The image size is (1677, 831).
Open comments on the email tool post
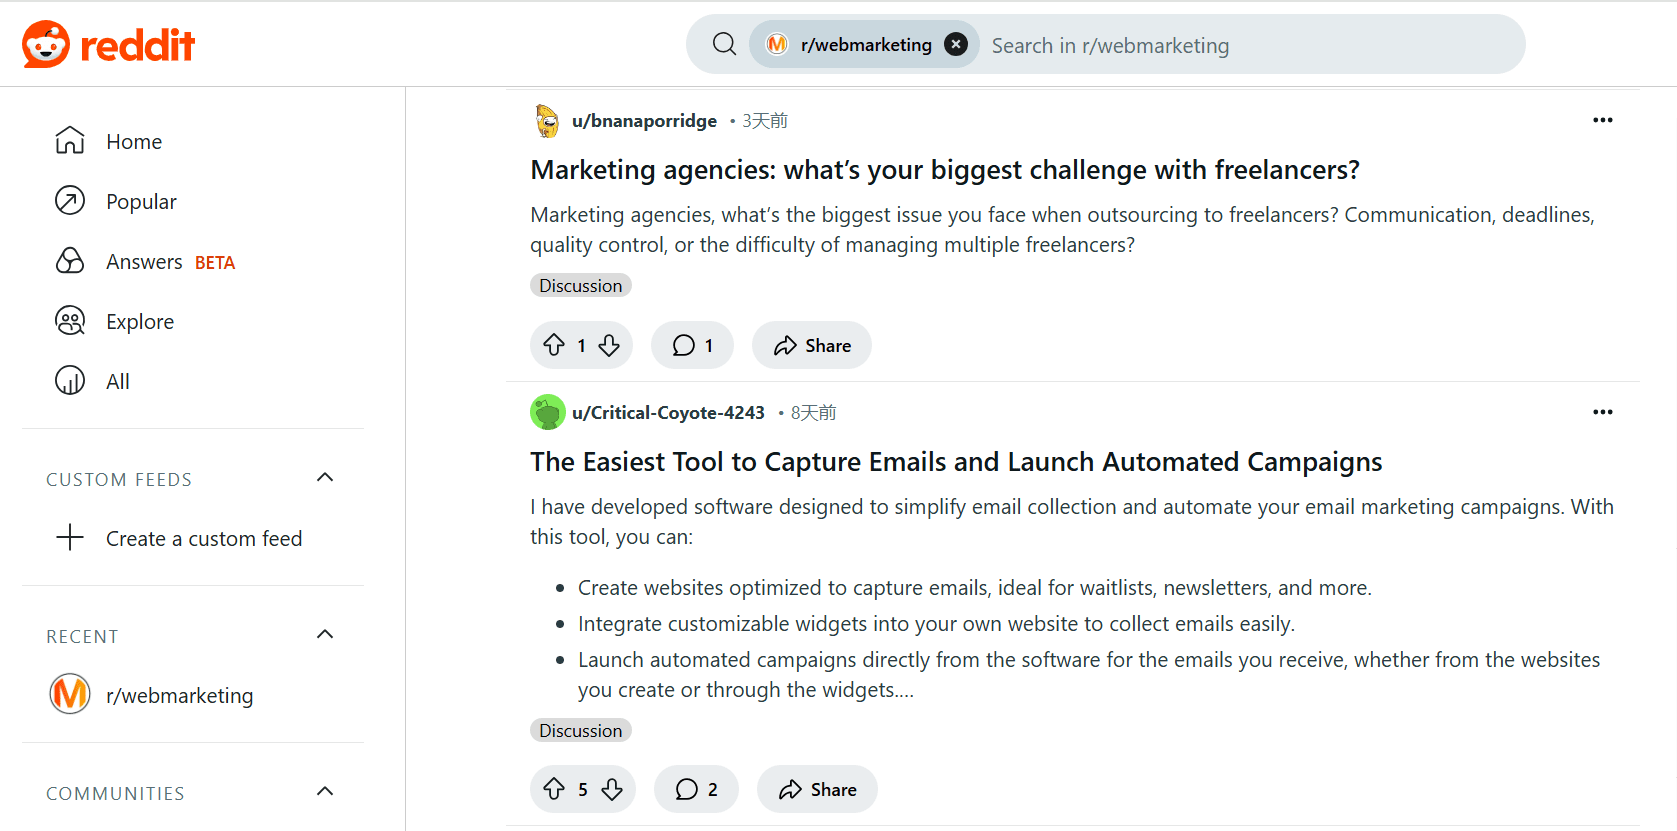click(696, 790)
